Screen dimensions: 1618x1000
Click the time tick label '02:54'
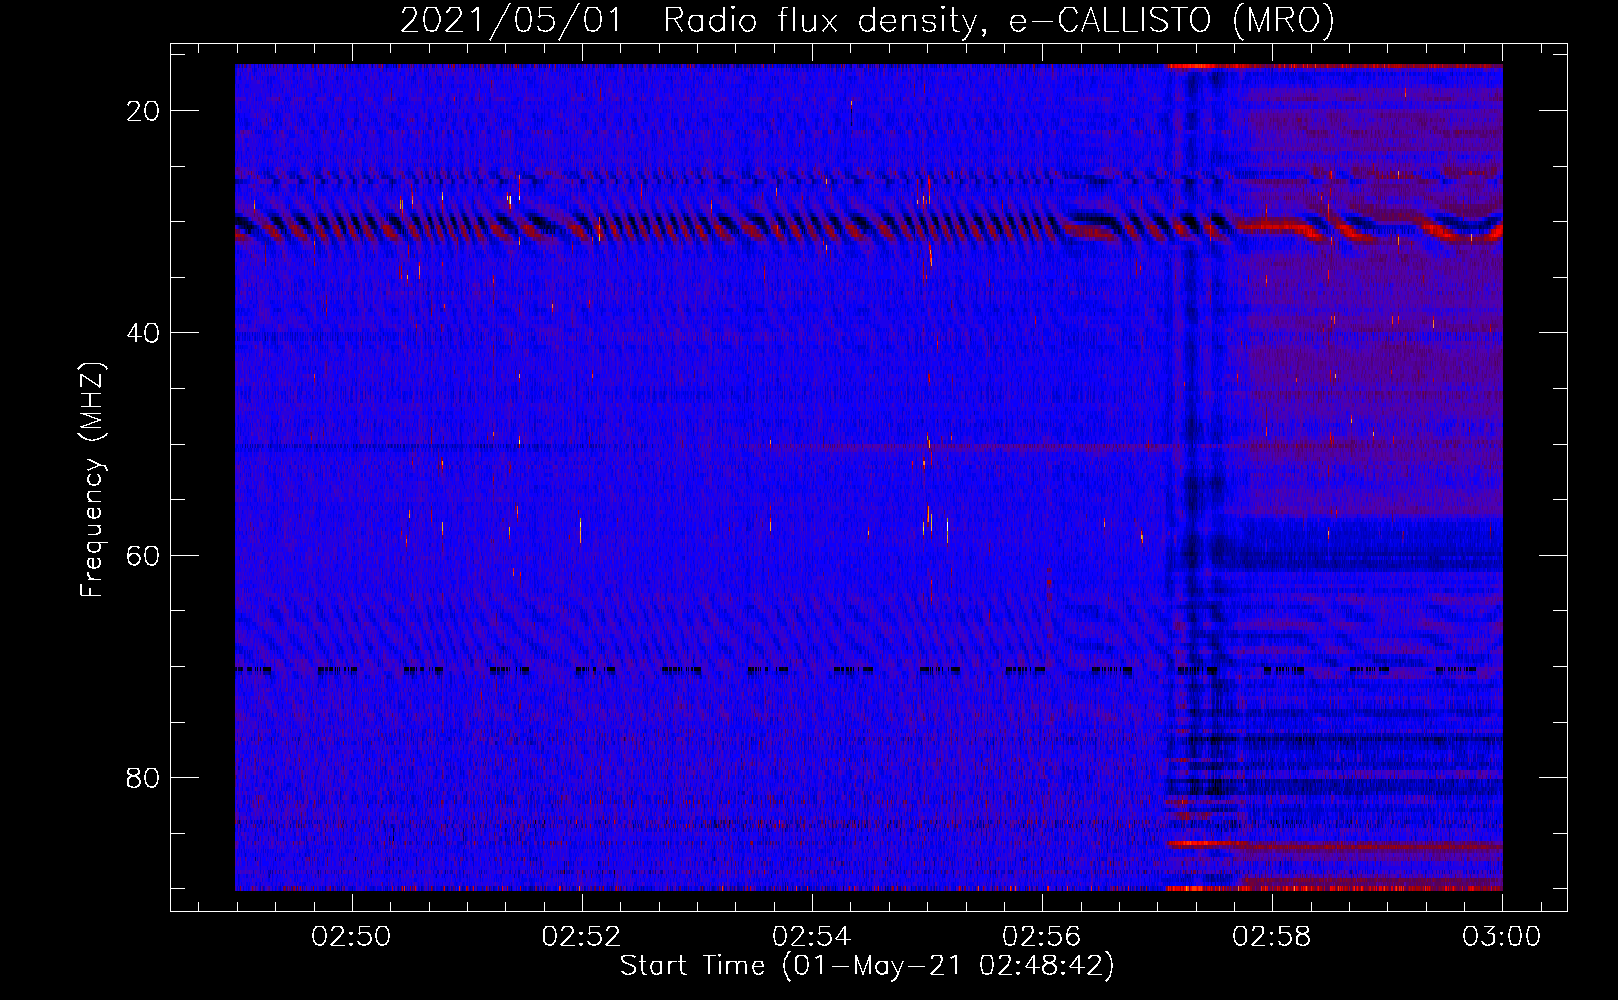coord(812,937)
